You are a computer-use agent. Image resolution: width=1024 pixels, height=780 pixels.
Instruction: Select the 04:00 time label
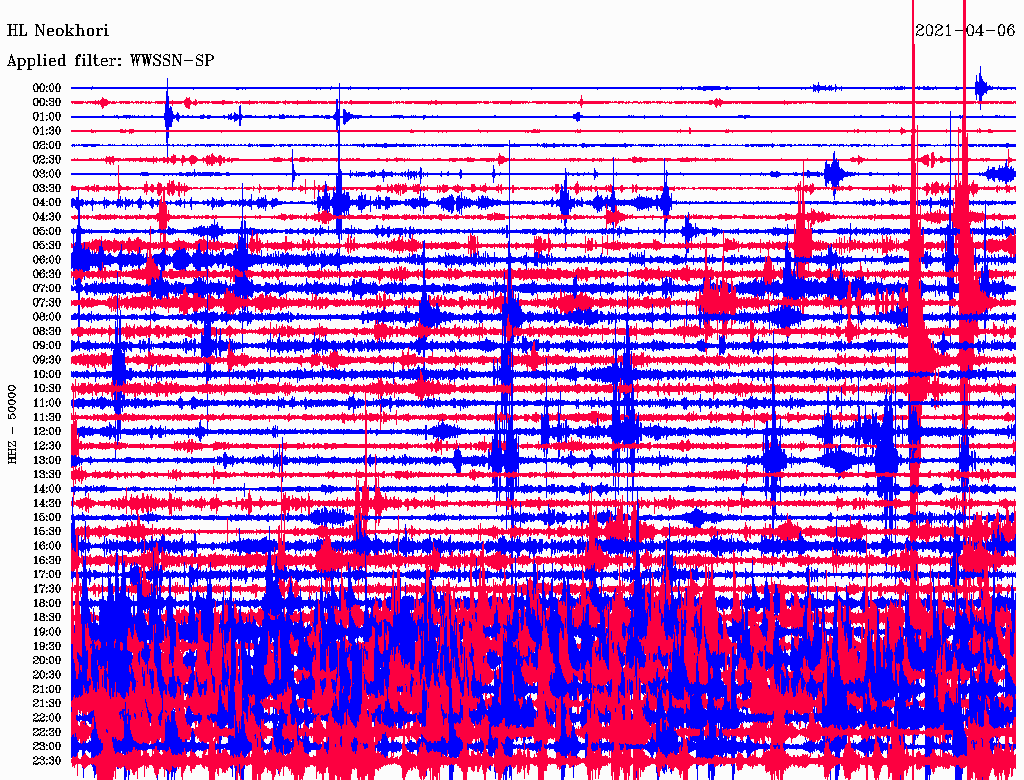click(x=47, y=203)
